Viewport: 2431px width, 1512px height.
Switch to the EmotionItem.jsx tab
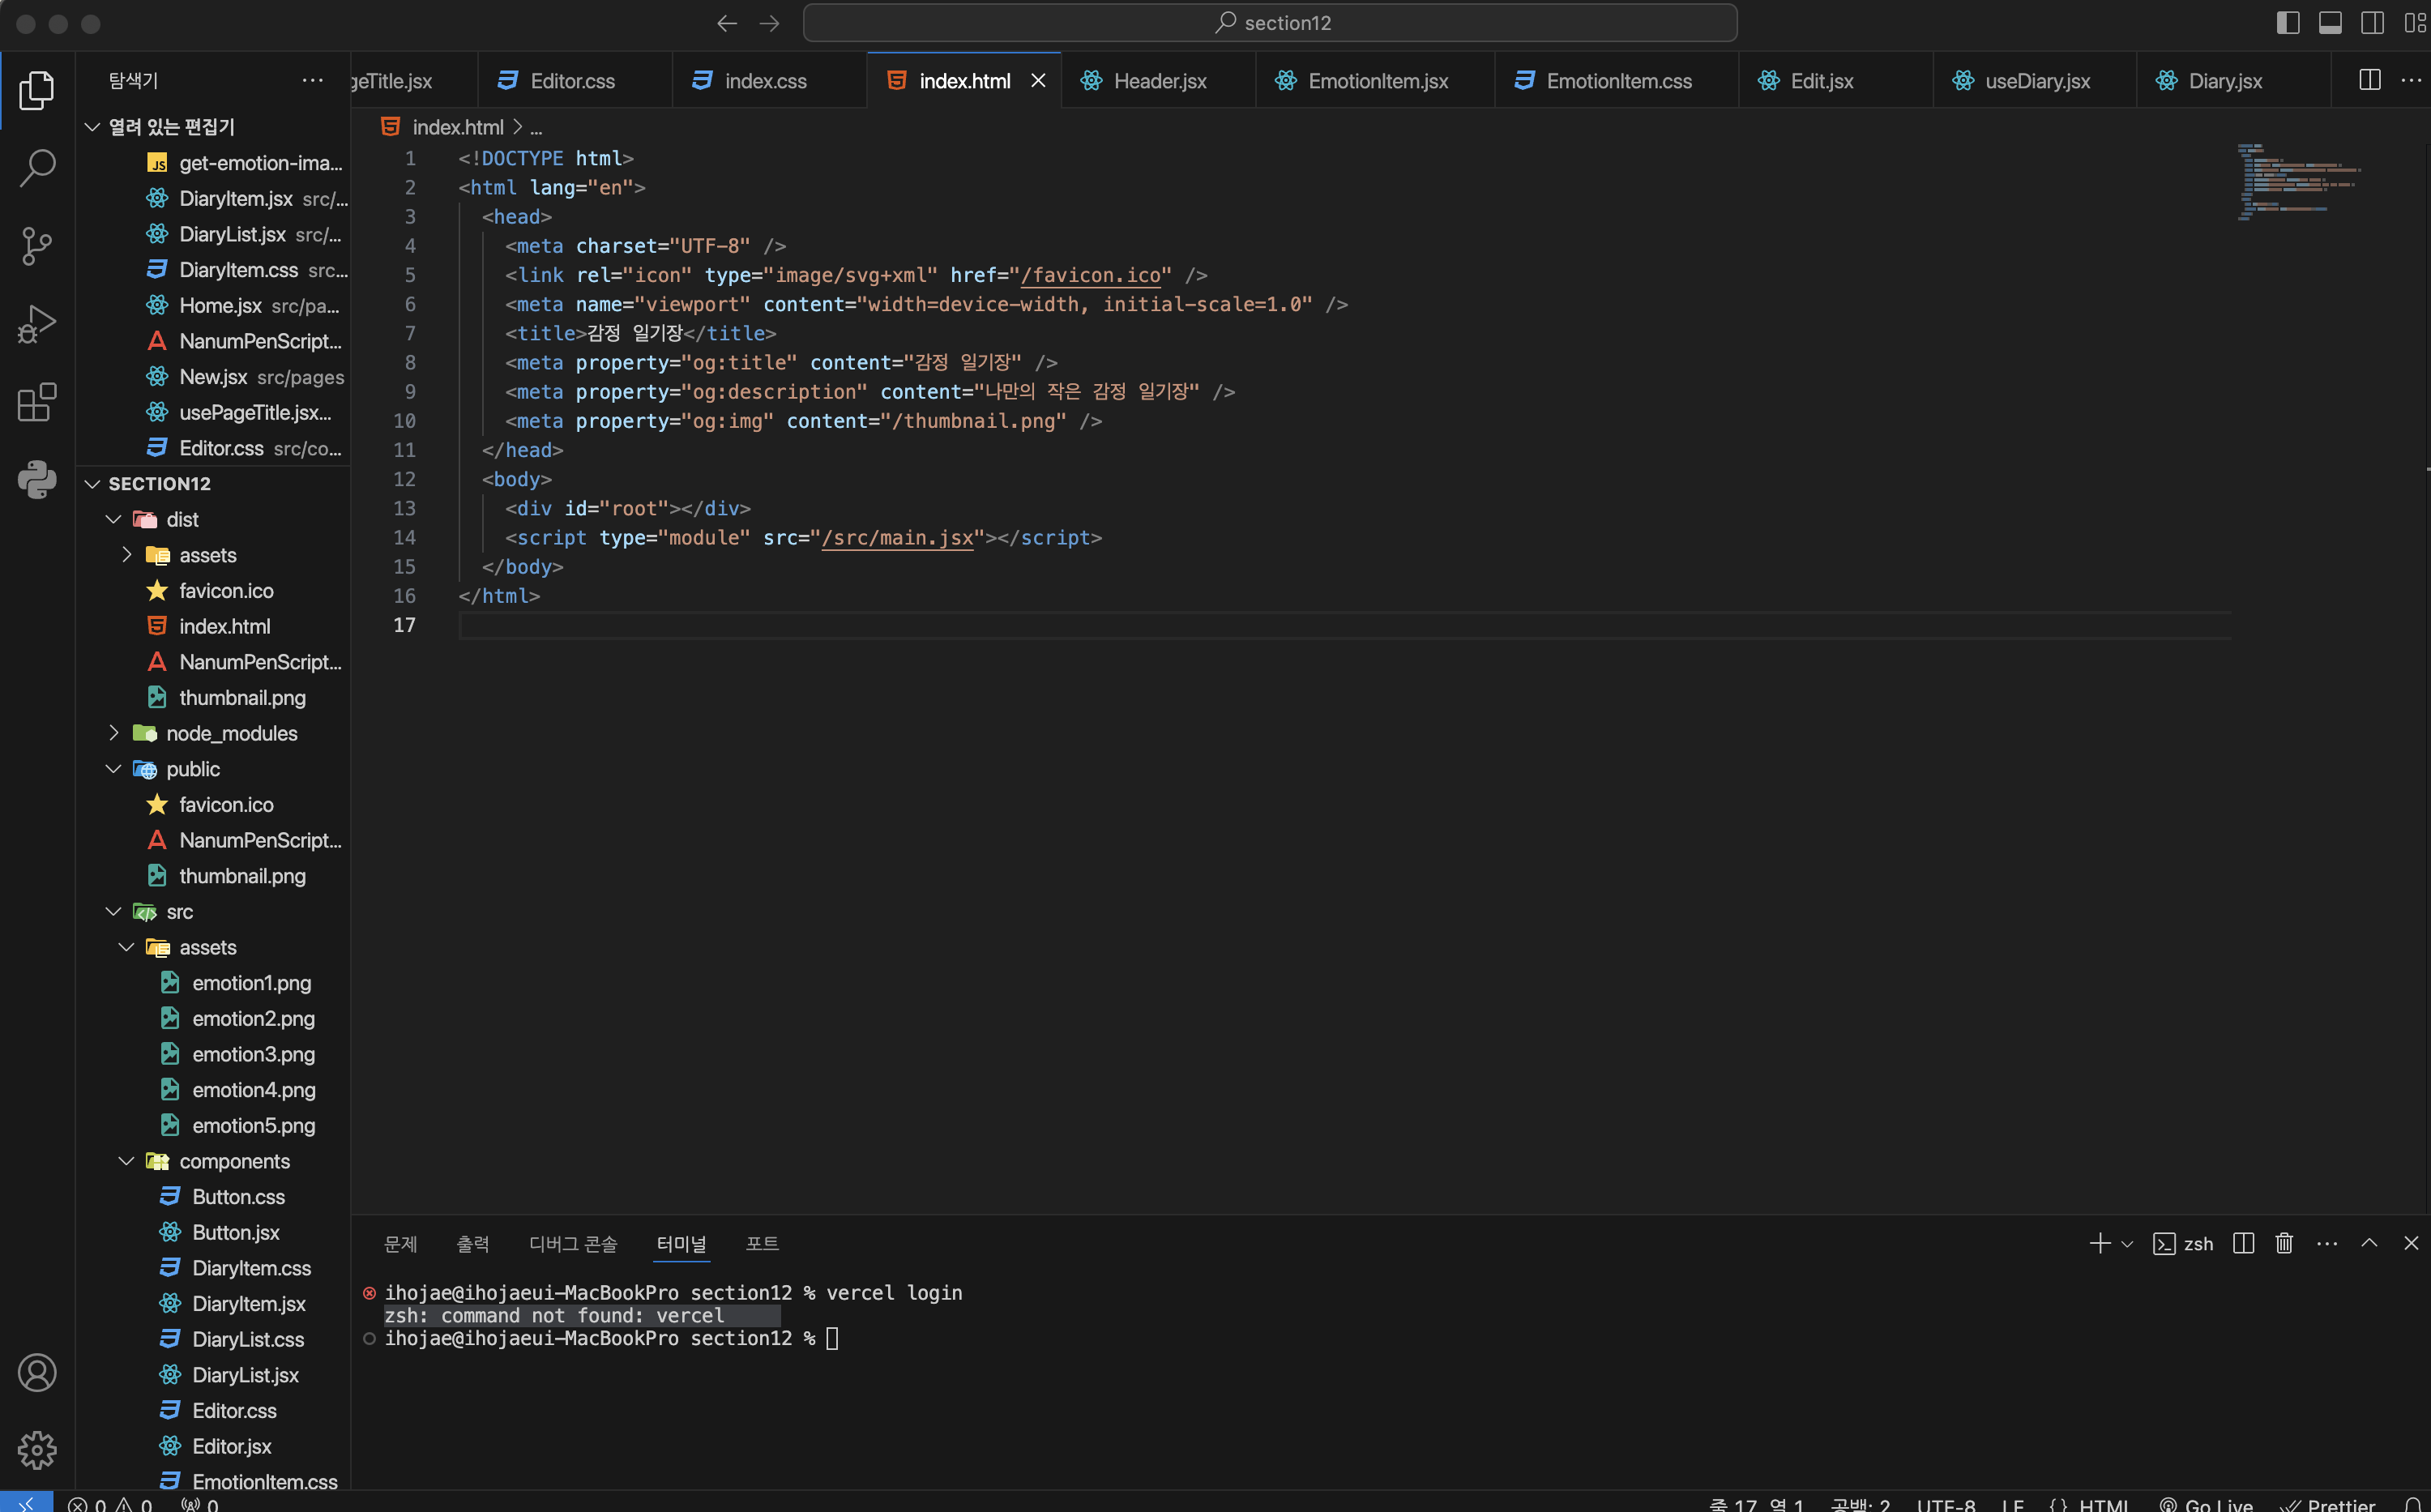pyautogui.click(x=1376, y=80)
